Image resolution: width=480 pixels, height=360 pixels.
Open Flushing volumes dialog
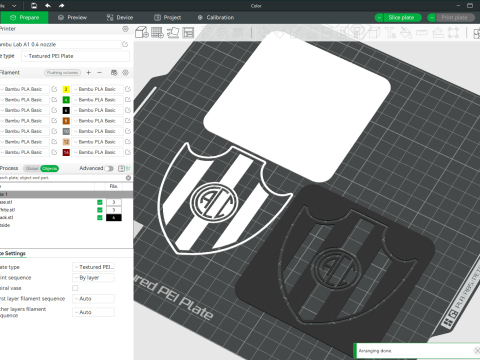[x=62, y=72]
